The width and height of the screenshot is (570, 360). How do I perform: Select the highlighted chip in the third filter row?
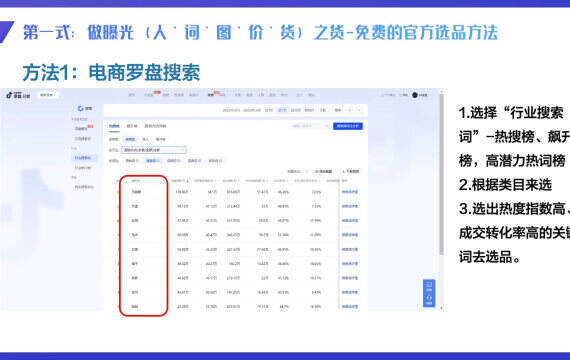pos(153,160)
